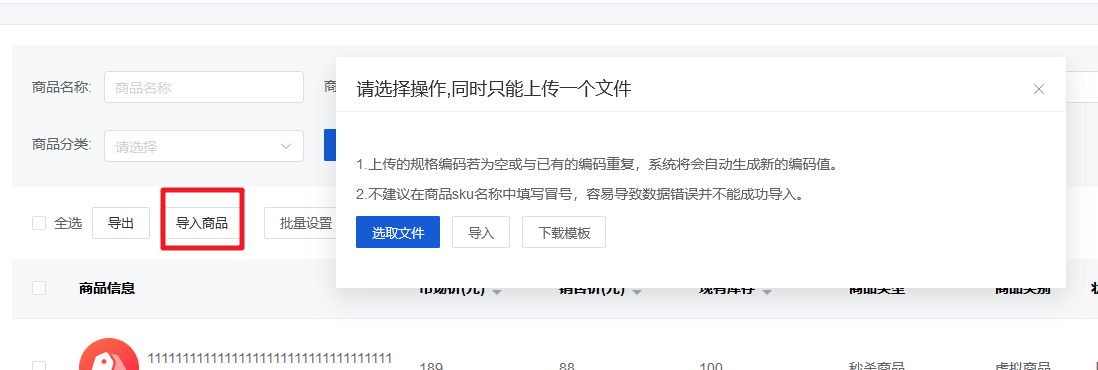This screenshot has width=1098, height=370.
Task: Open the 批量设置 button
Action: (x=301, y=224)
